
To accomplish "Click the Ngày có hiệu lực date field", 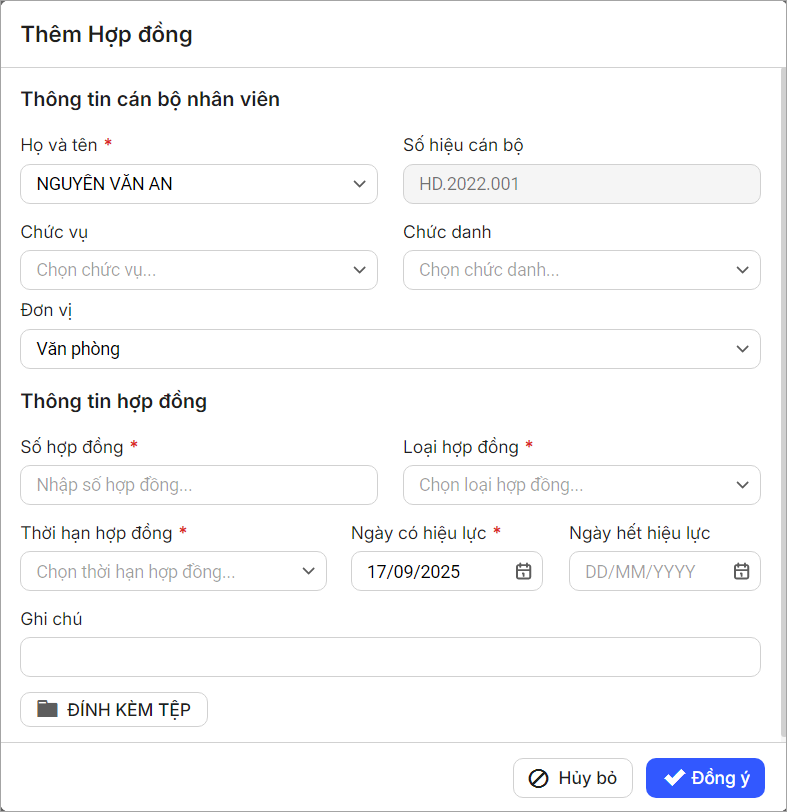I will (435, 572).
